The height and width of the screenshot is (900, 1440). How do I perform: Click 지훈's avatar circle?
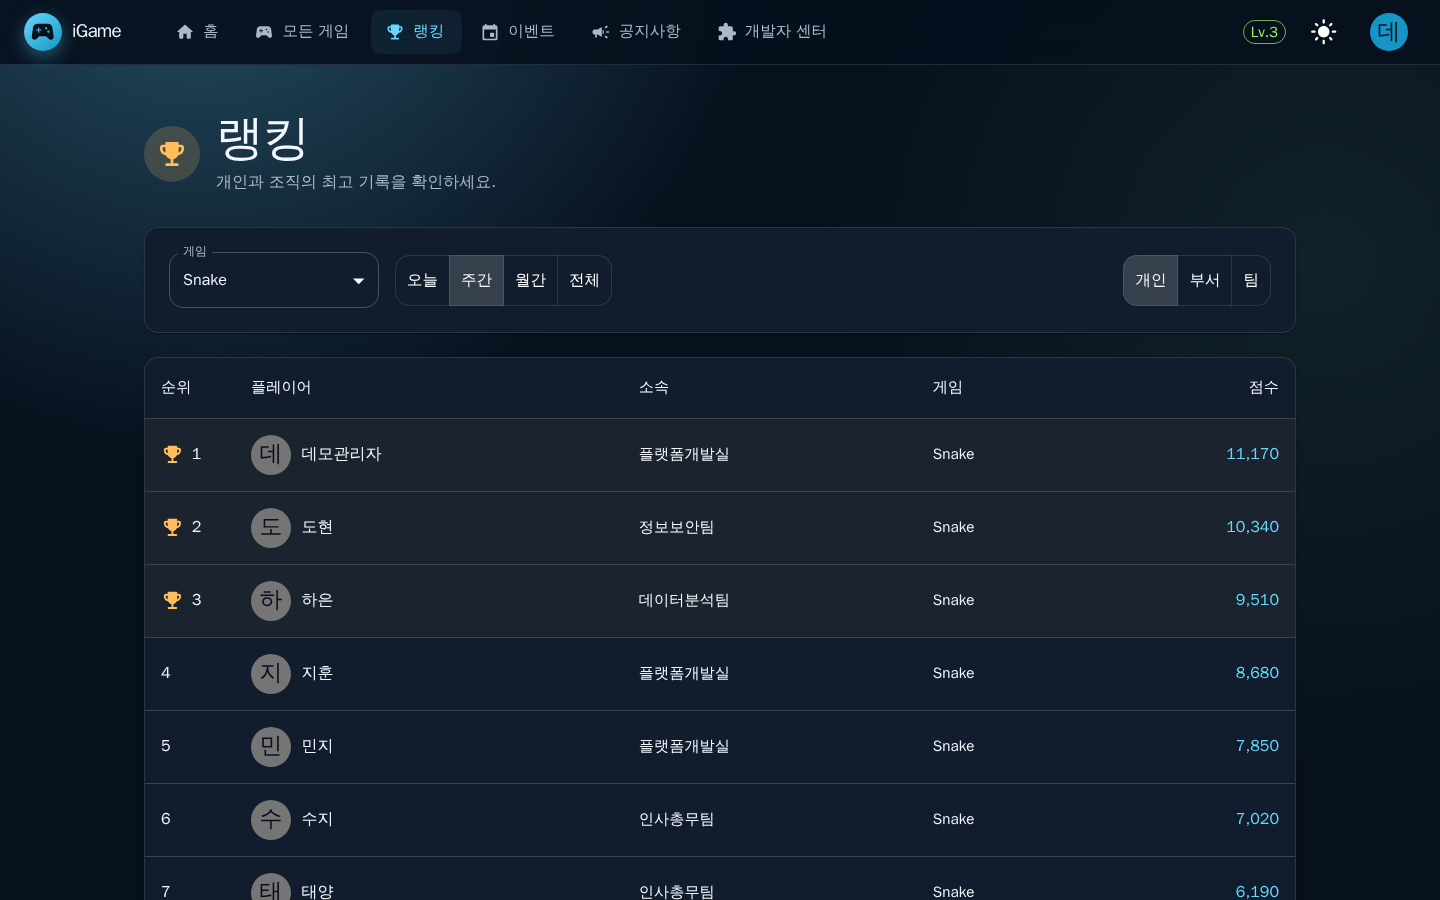point(271,674)
